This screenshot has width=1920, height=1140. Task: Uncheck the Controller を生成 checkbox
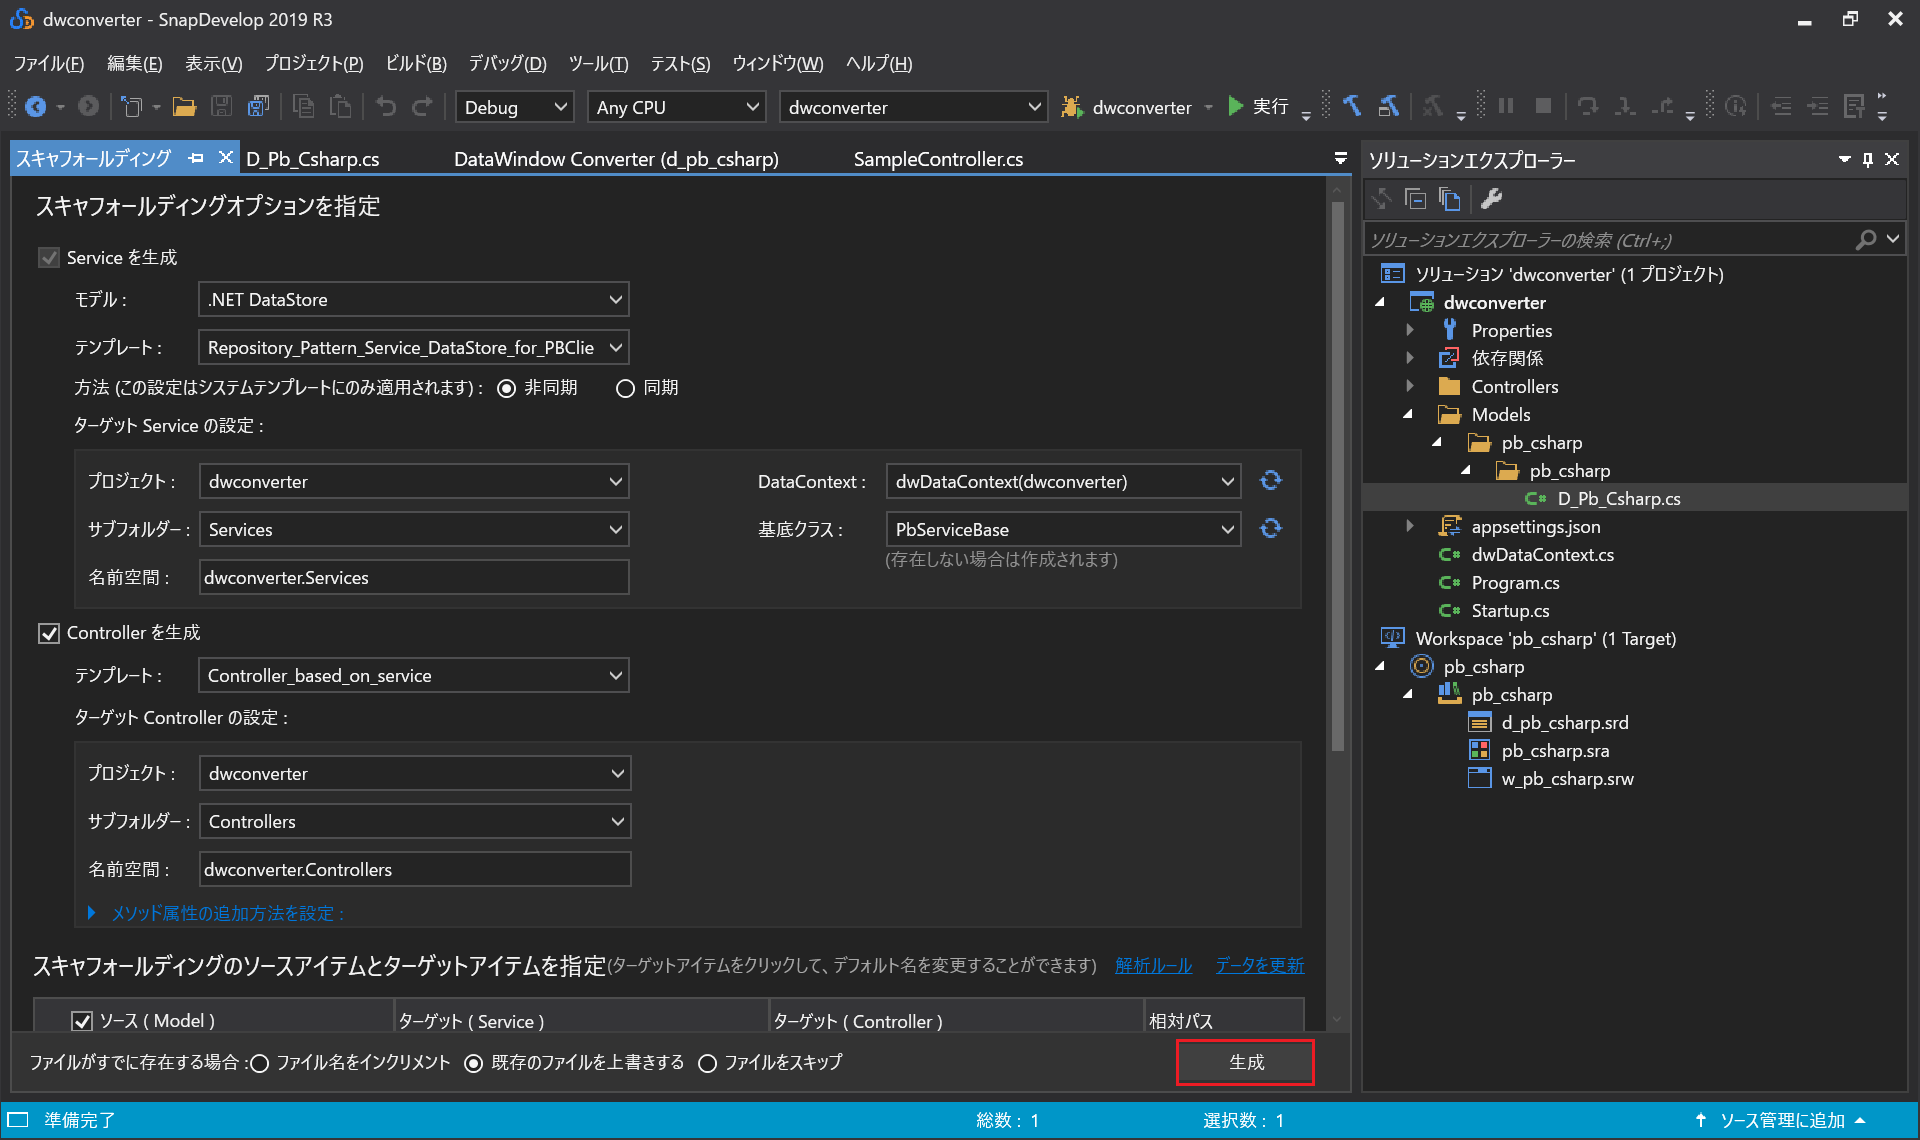49,633
